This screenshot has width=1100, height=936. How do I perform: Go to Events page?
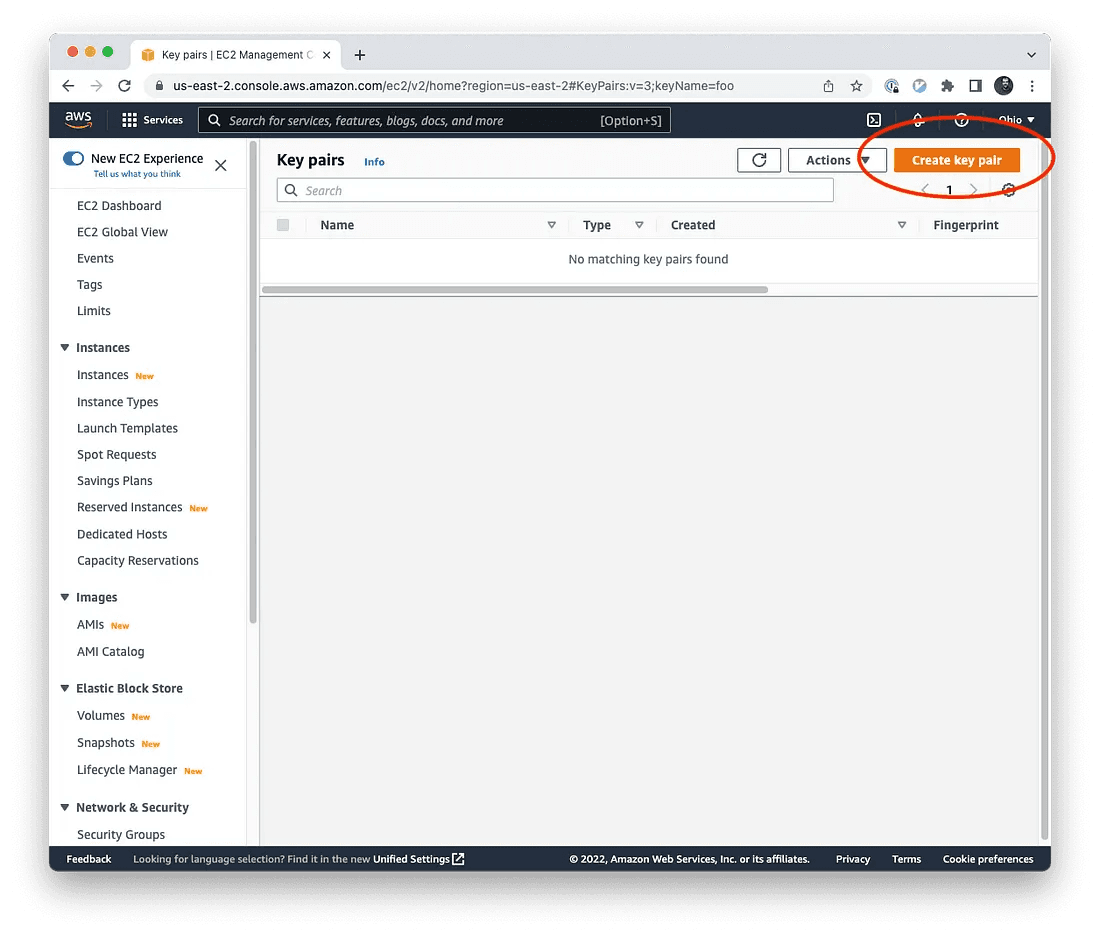[95, 258]
